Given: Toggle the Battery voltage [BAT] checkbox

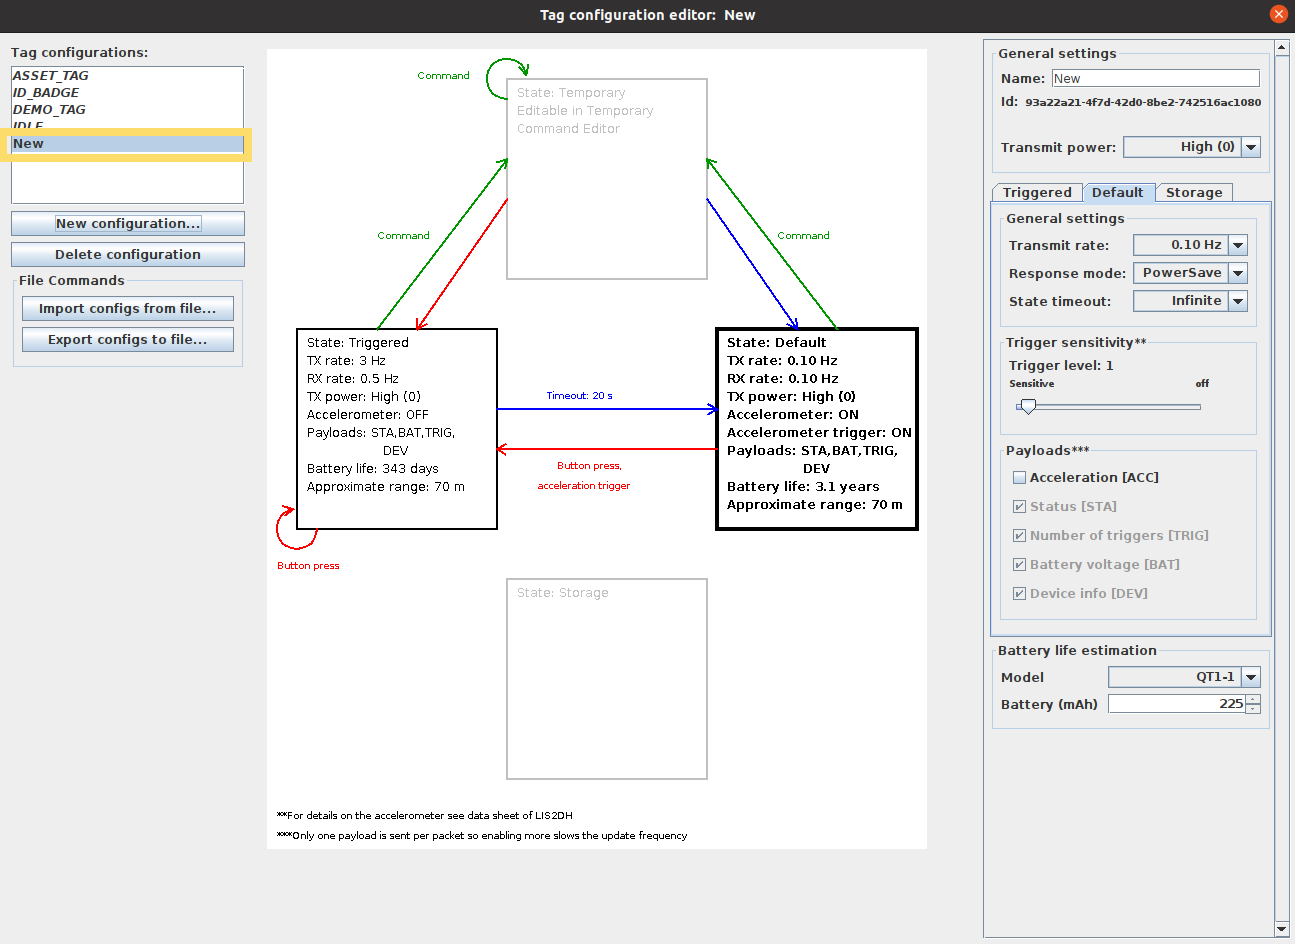Looking at the screenshot, I should click(1020, 565).
